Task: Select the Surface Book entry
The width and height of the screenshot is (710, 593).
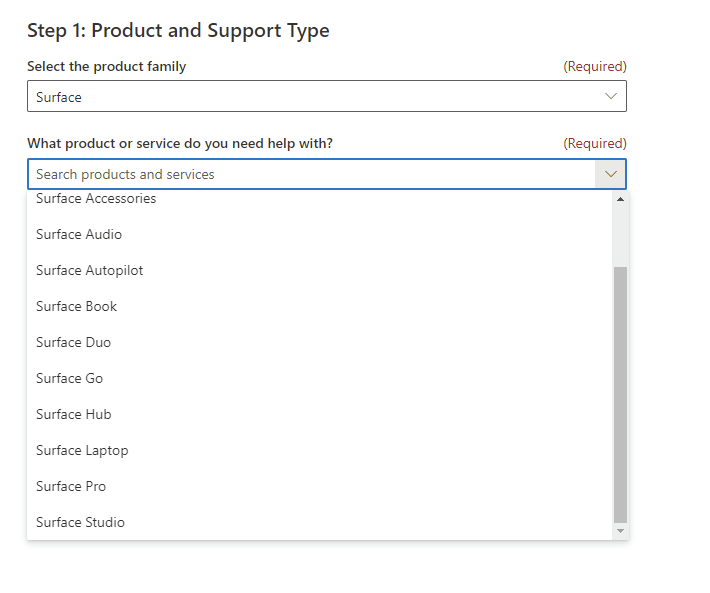Action: 320,306
